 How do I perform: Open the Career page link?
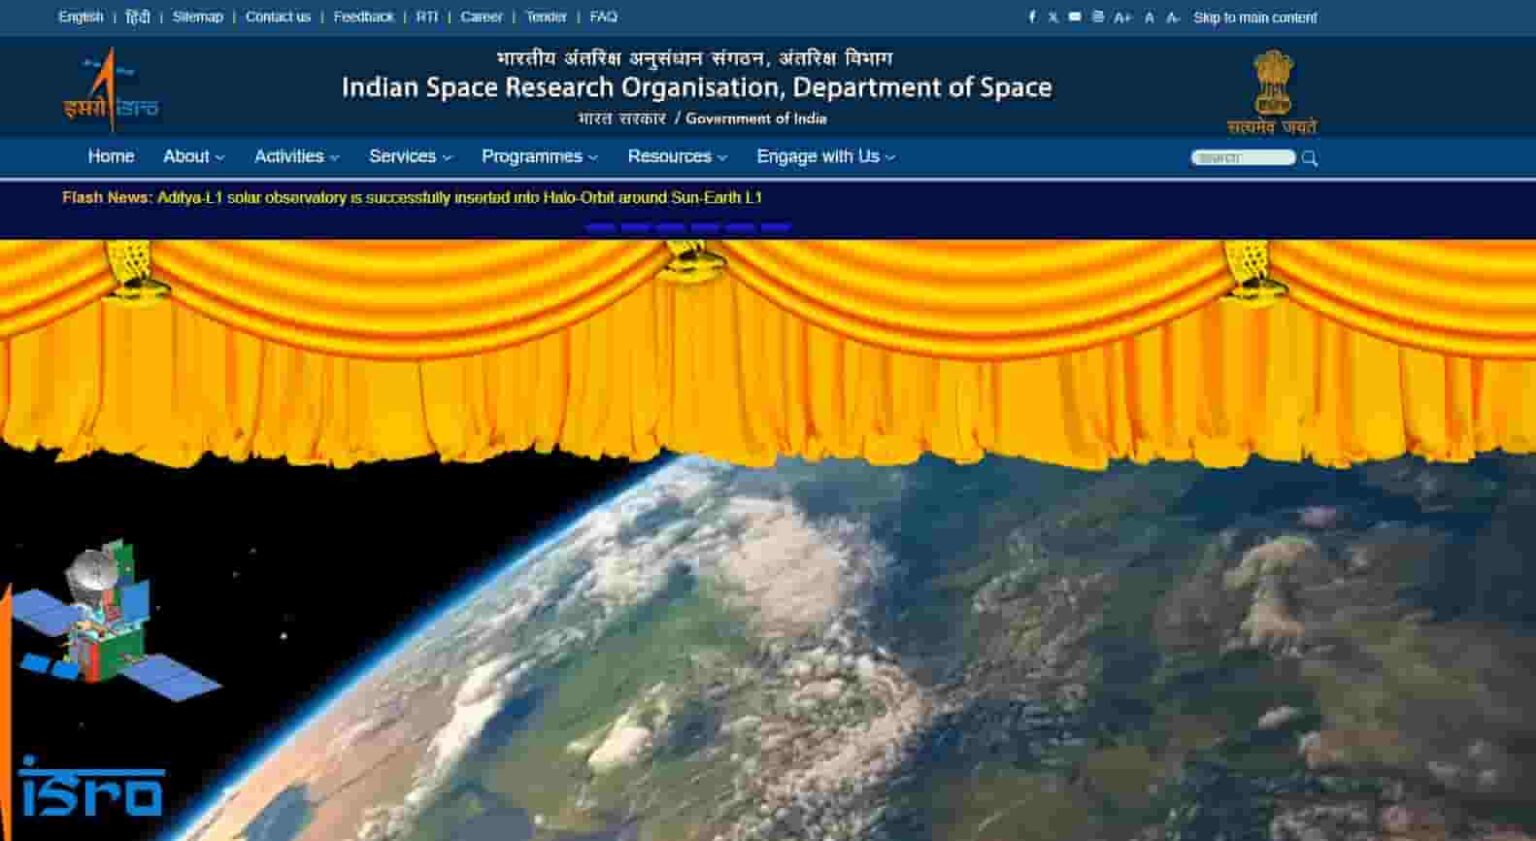(x=482, y=16)
